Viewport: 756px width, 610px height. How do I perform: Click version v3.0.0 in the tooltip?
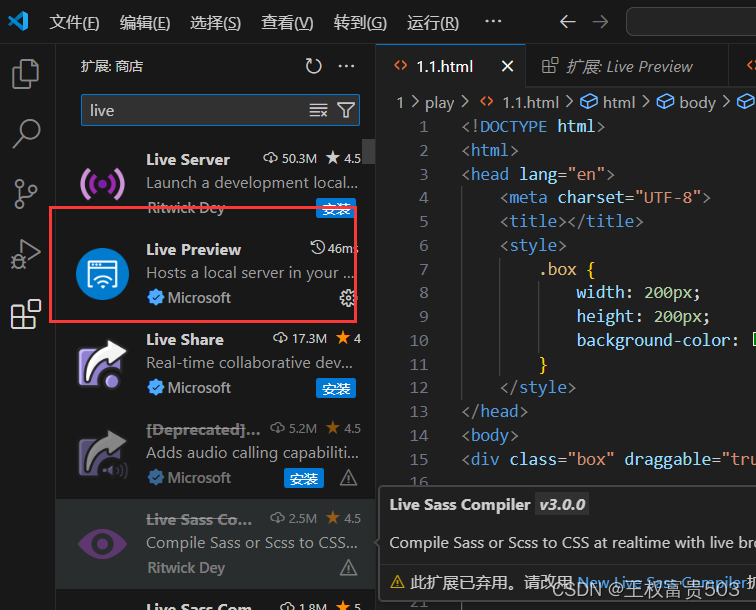(x=562, y=504)
